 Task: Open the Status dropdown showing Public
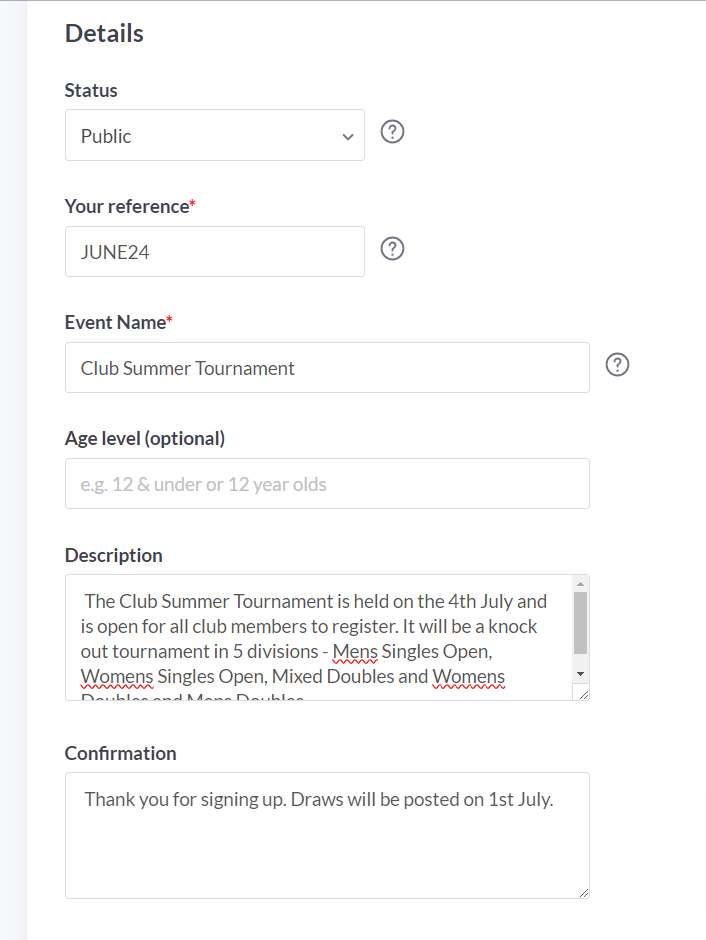coord(215,135)
